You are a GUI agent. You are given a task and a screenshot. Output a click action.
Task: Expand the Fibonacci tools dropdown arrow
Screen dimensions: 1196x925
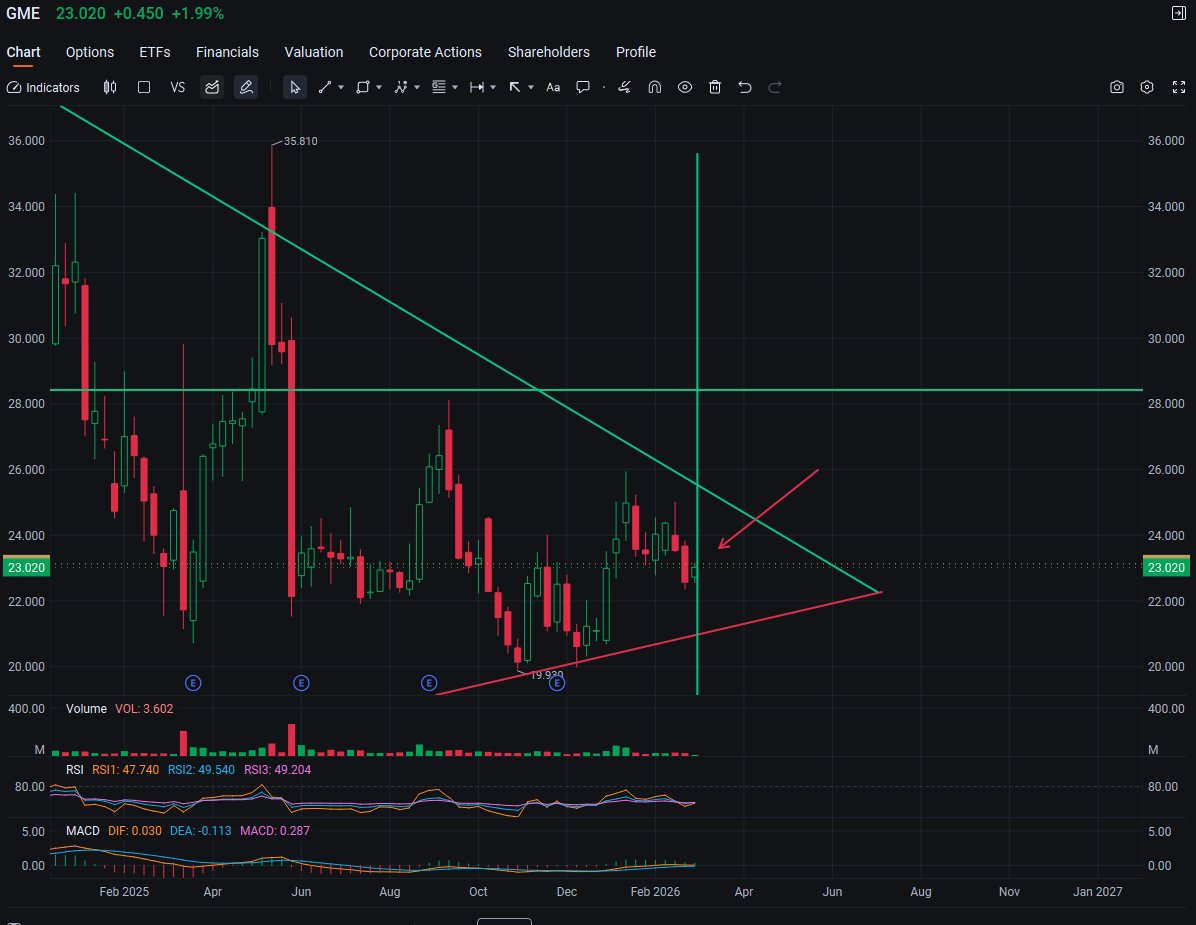tap(455, 88)
